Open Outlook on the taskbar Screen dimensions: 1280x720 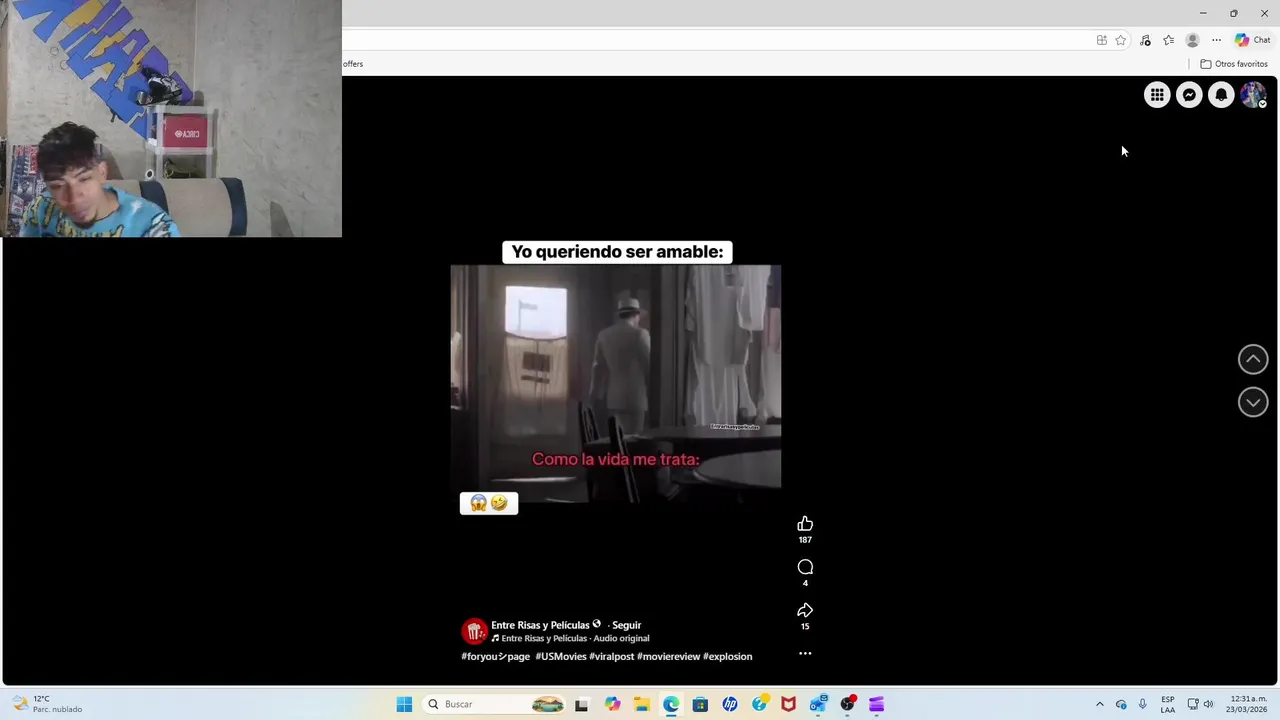click(x=818, y=704)
